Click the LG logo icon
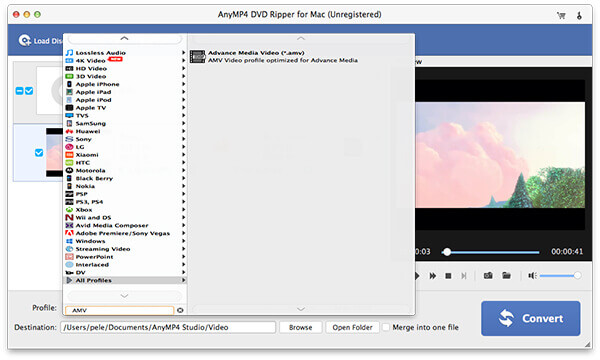The width and height of the screenshot is (600, 360). (69, 147)
